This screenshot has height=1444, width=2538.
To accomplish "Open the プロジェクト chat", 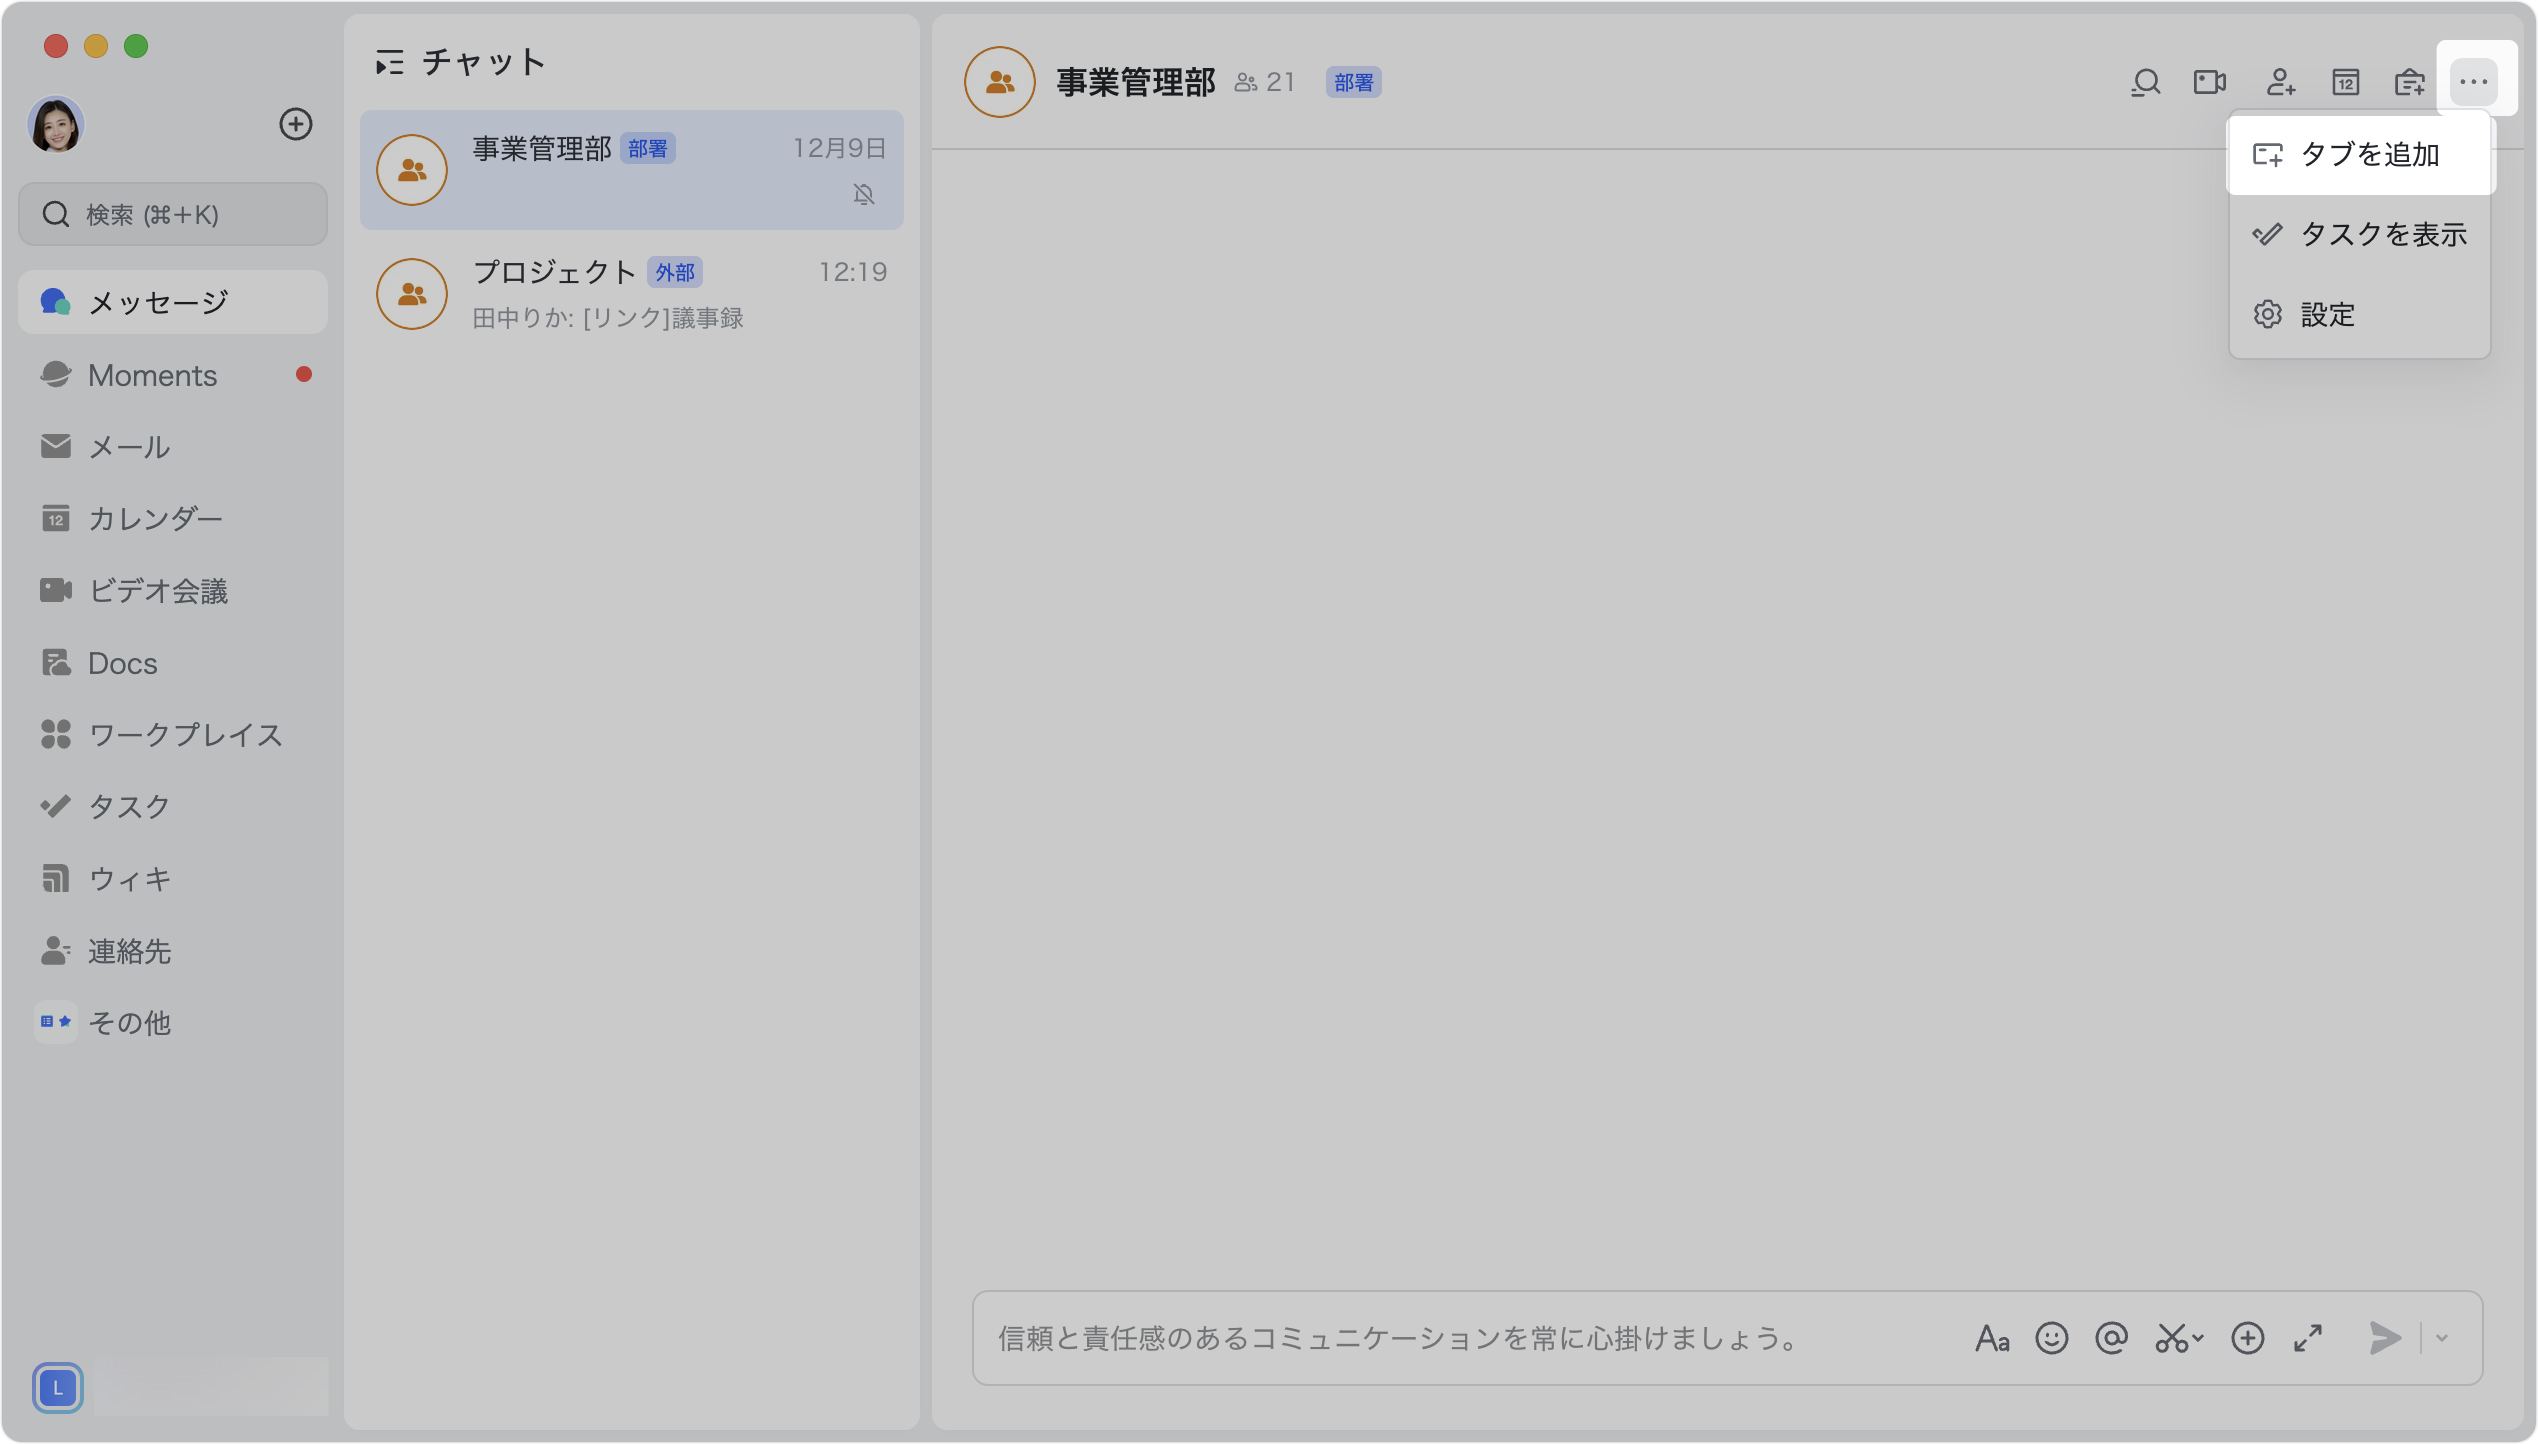I will point(630,294).
